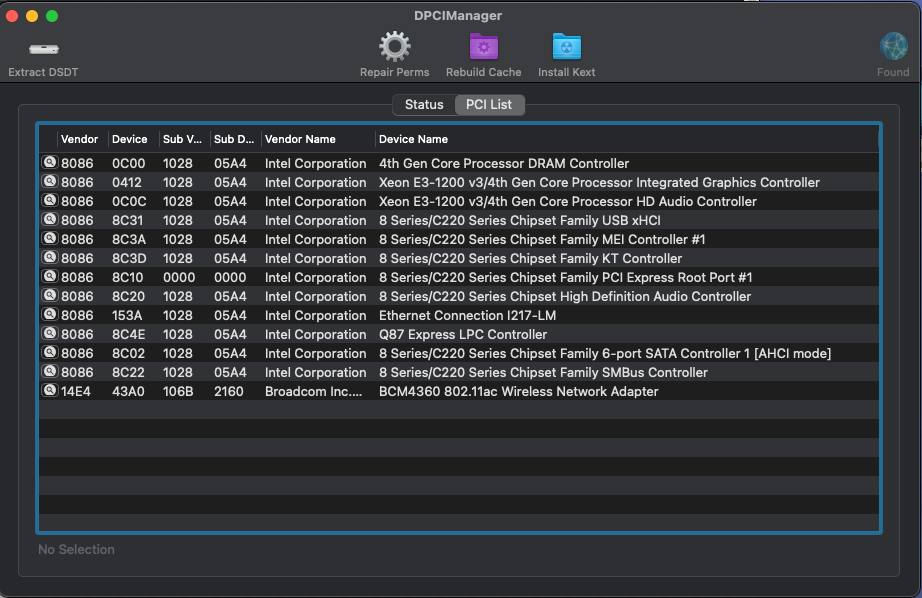
Task: Click sub vendor cell '106B'
Action: tap(178, 391)
